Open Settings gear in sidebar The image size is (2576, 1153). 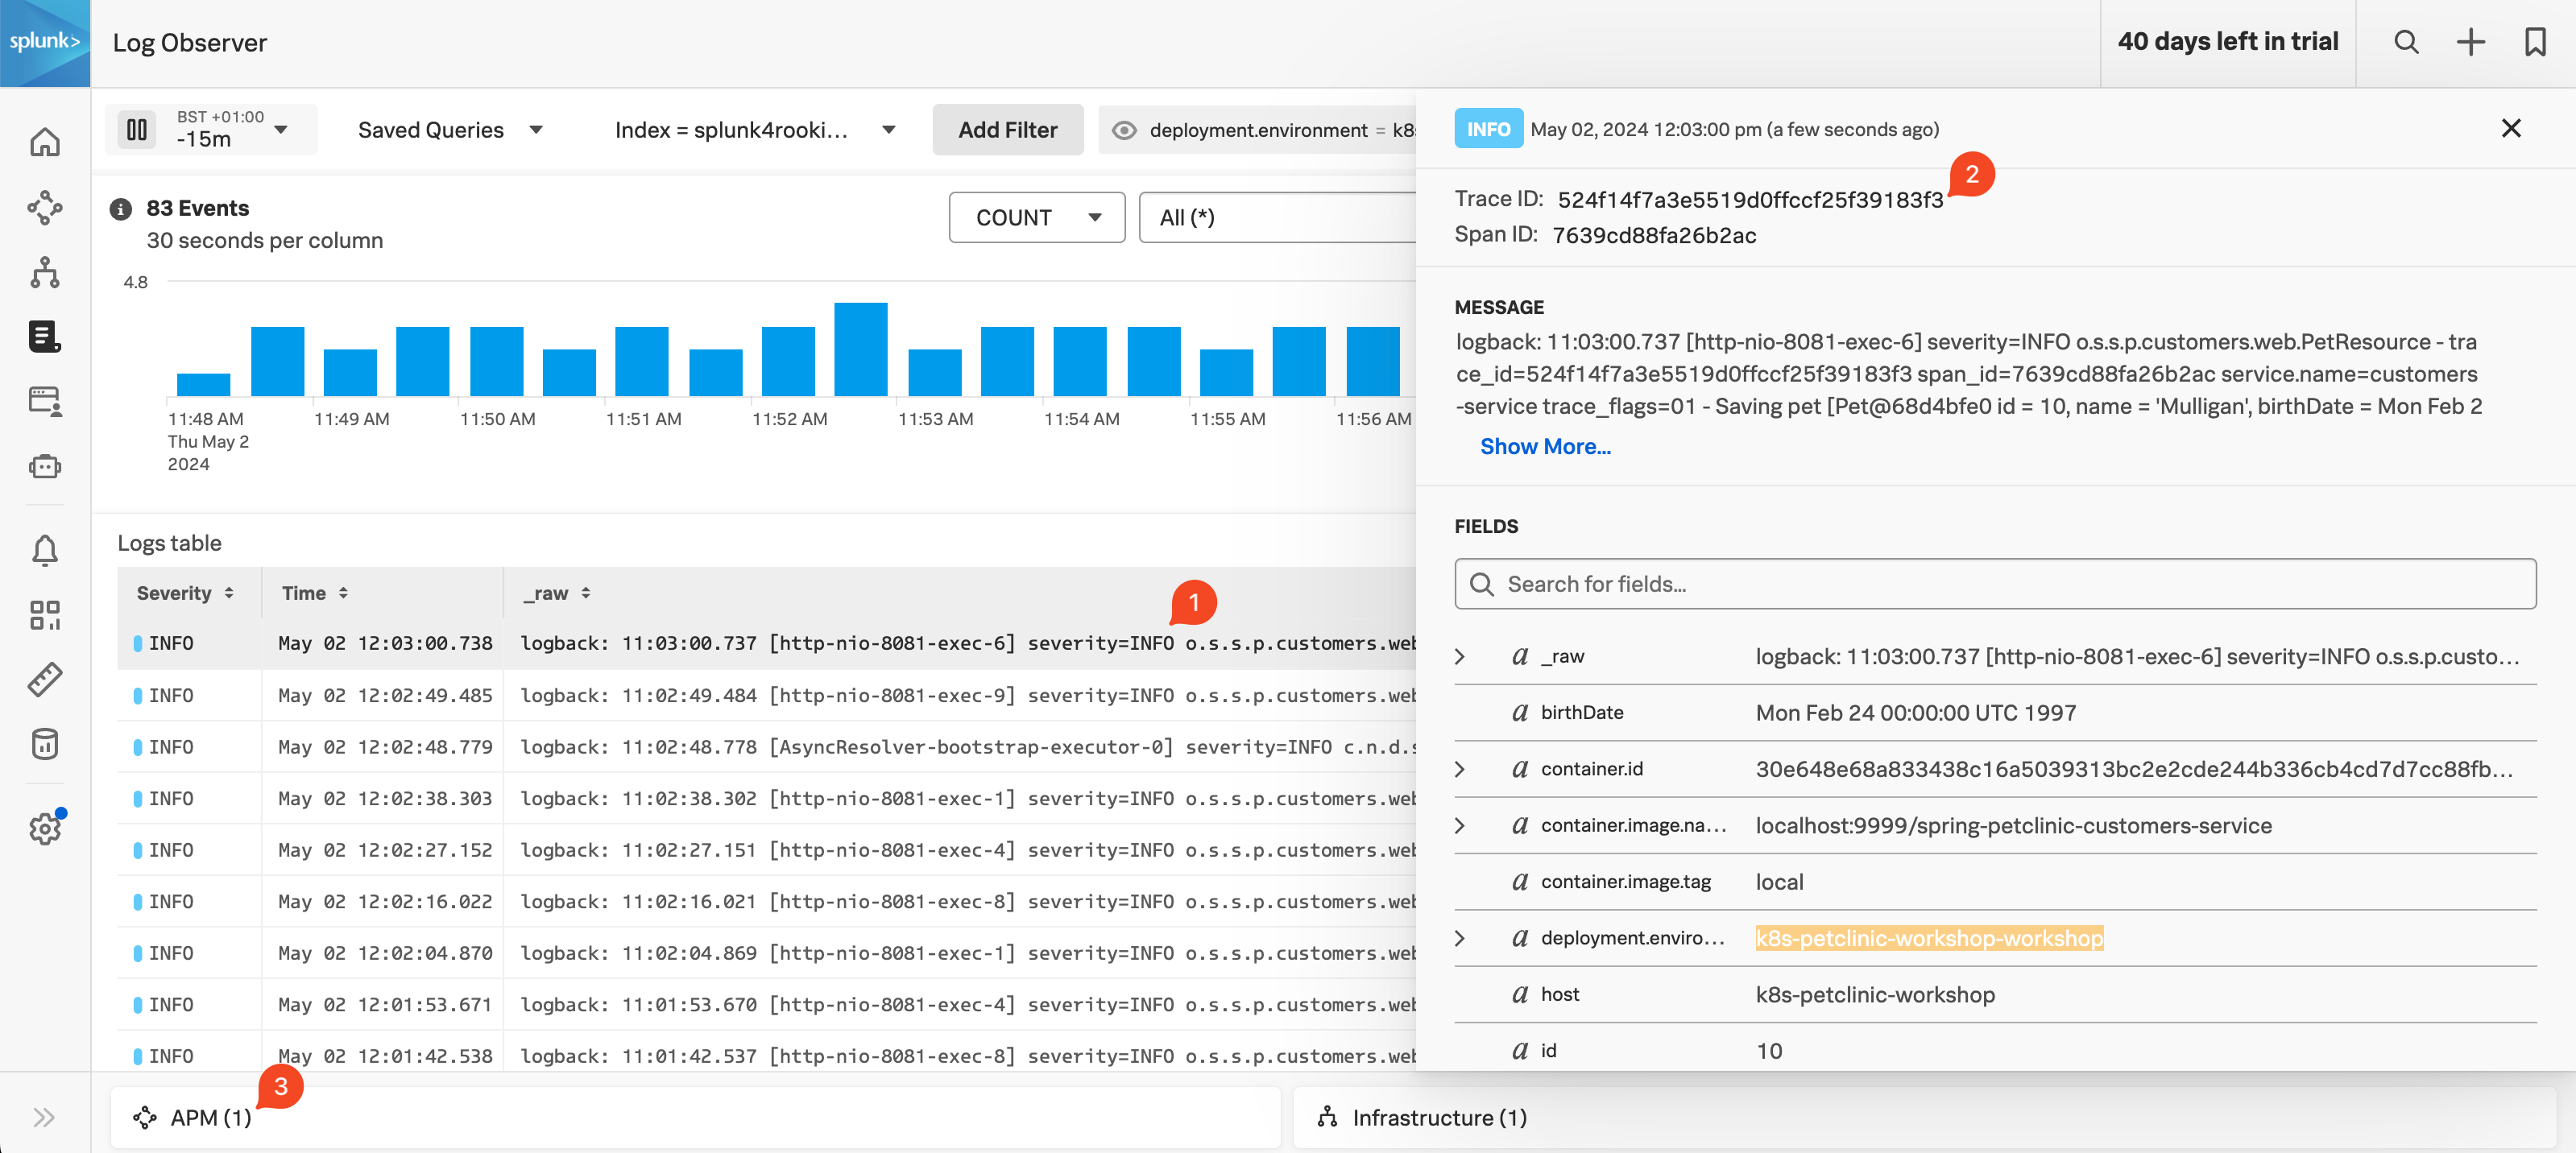click(45, 828)
